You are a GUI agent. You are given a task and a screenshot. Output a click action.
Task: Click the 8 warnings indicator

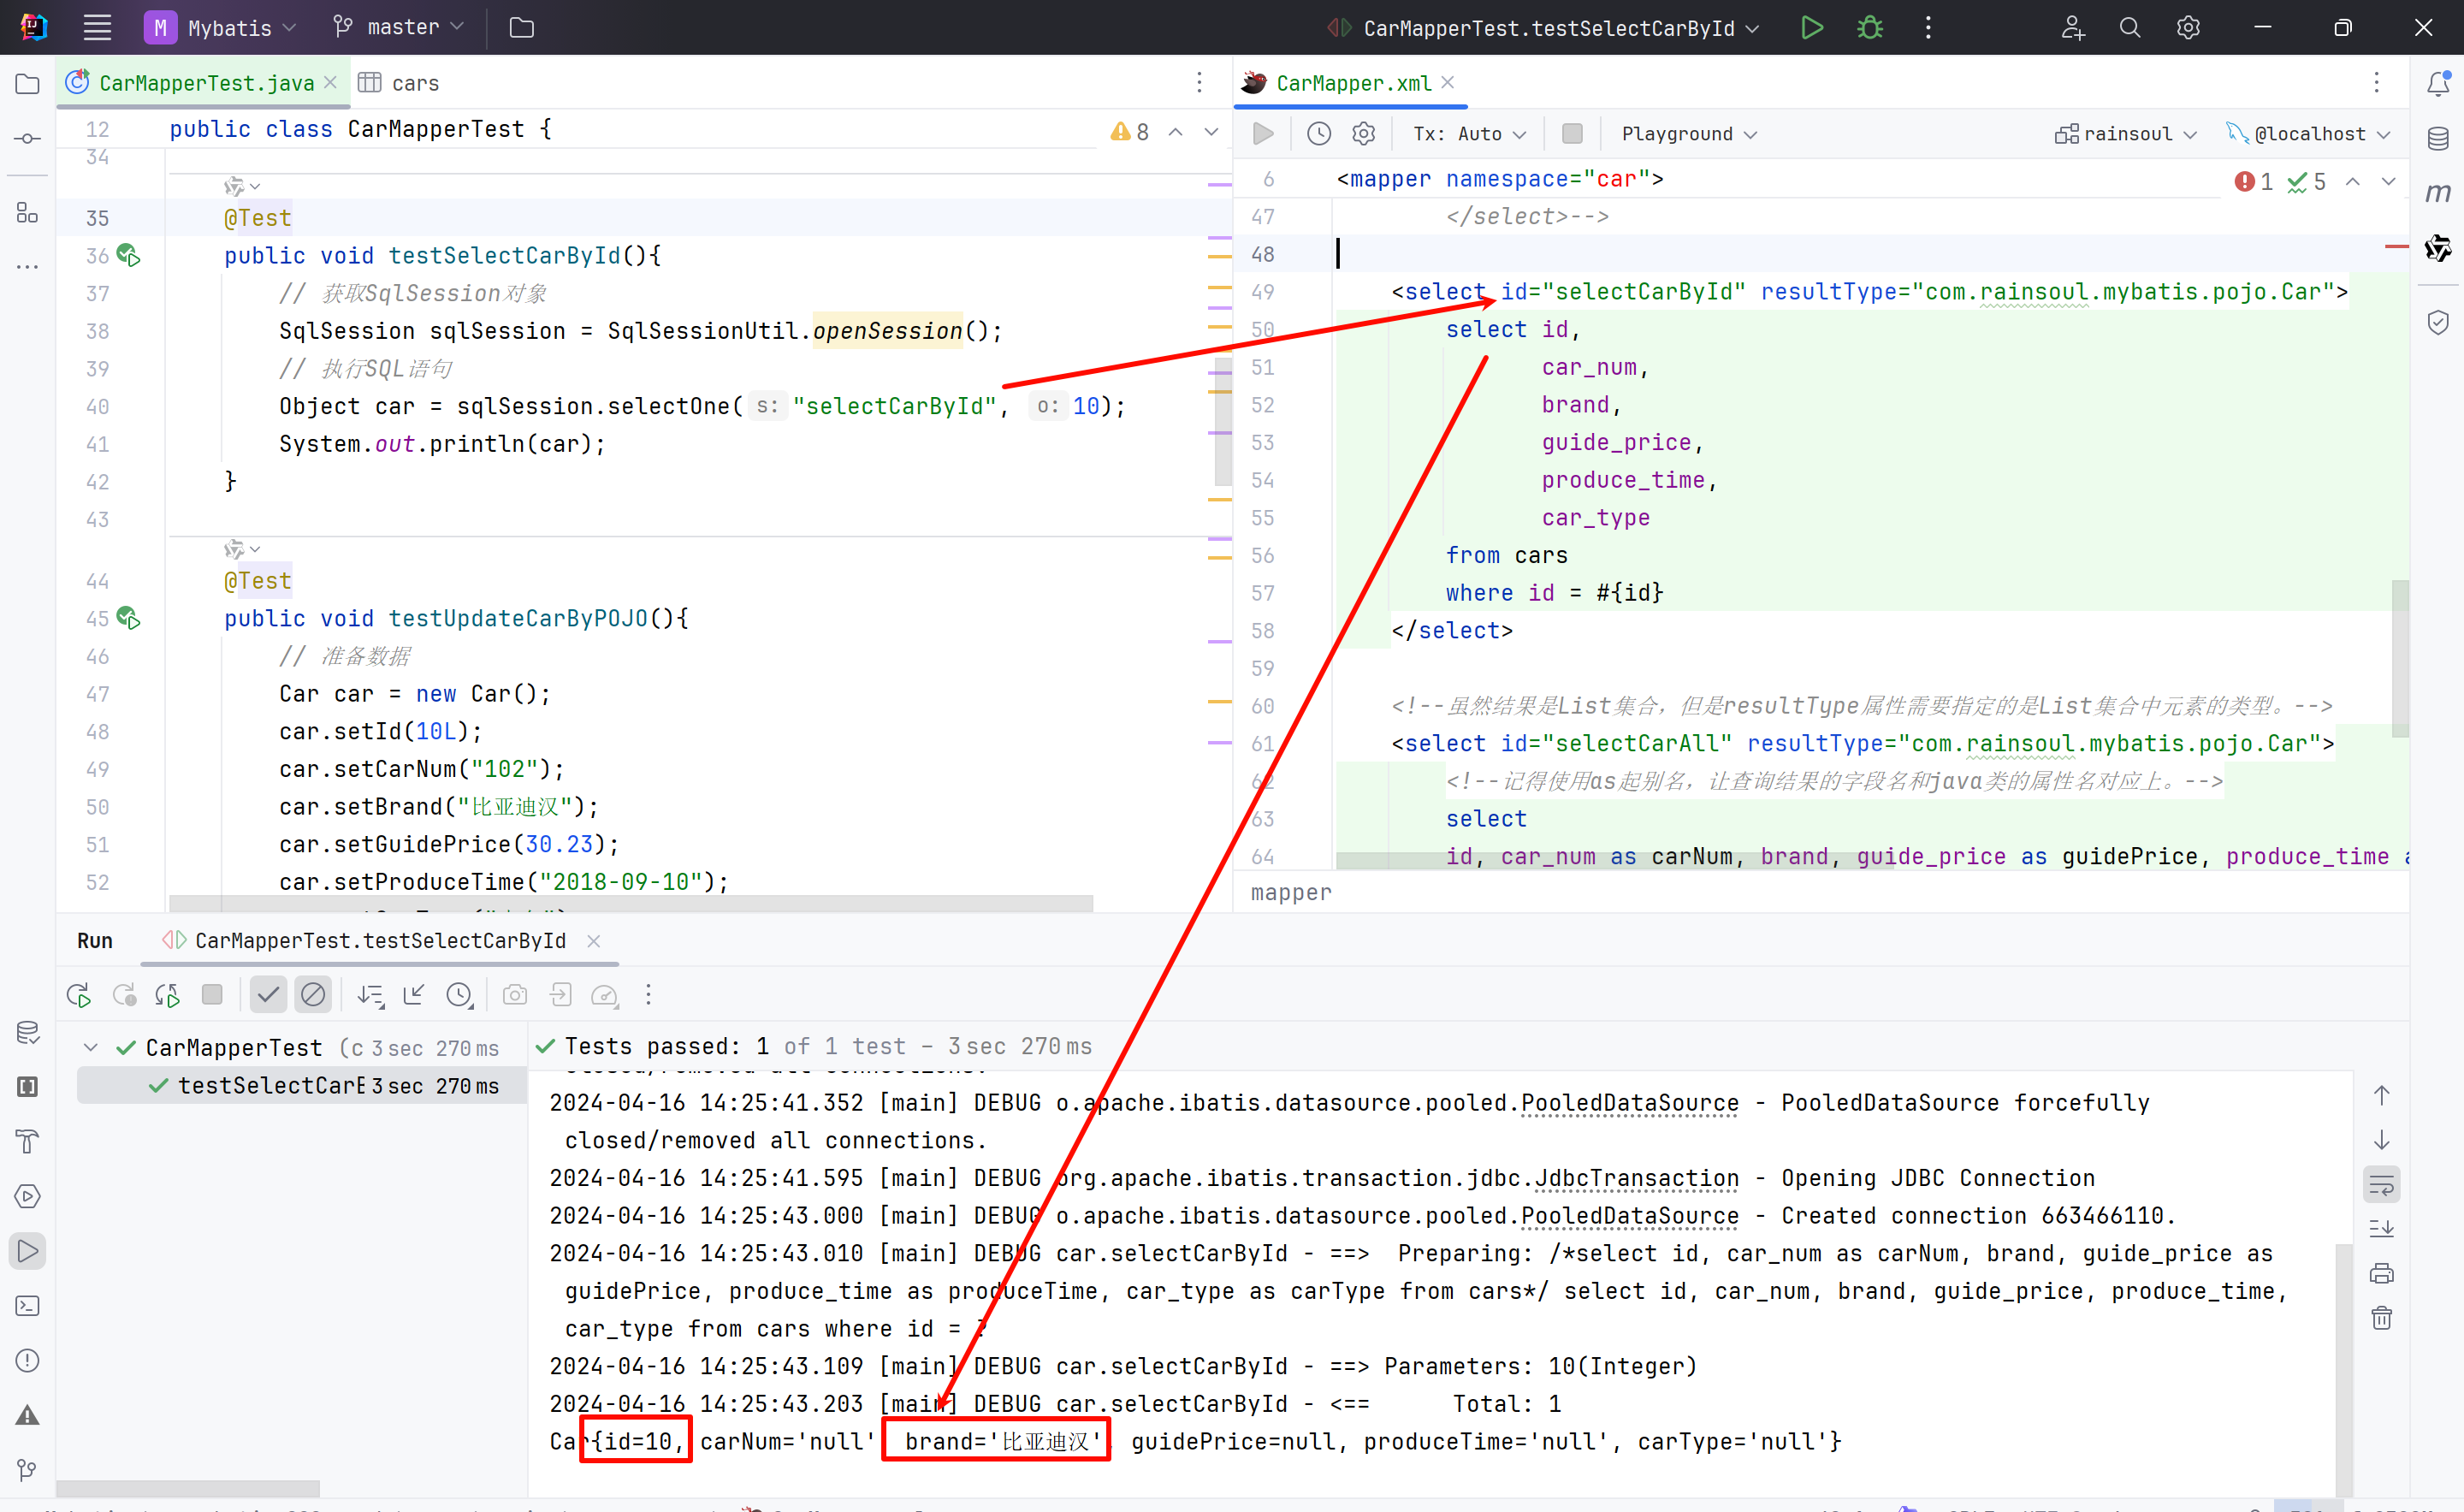point(1130,132)
